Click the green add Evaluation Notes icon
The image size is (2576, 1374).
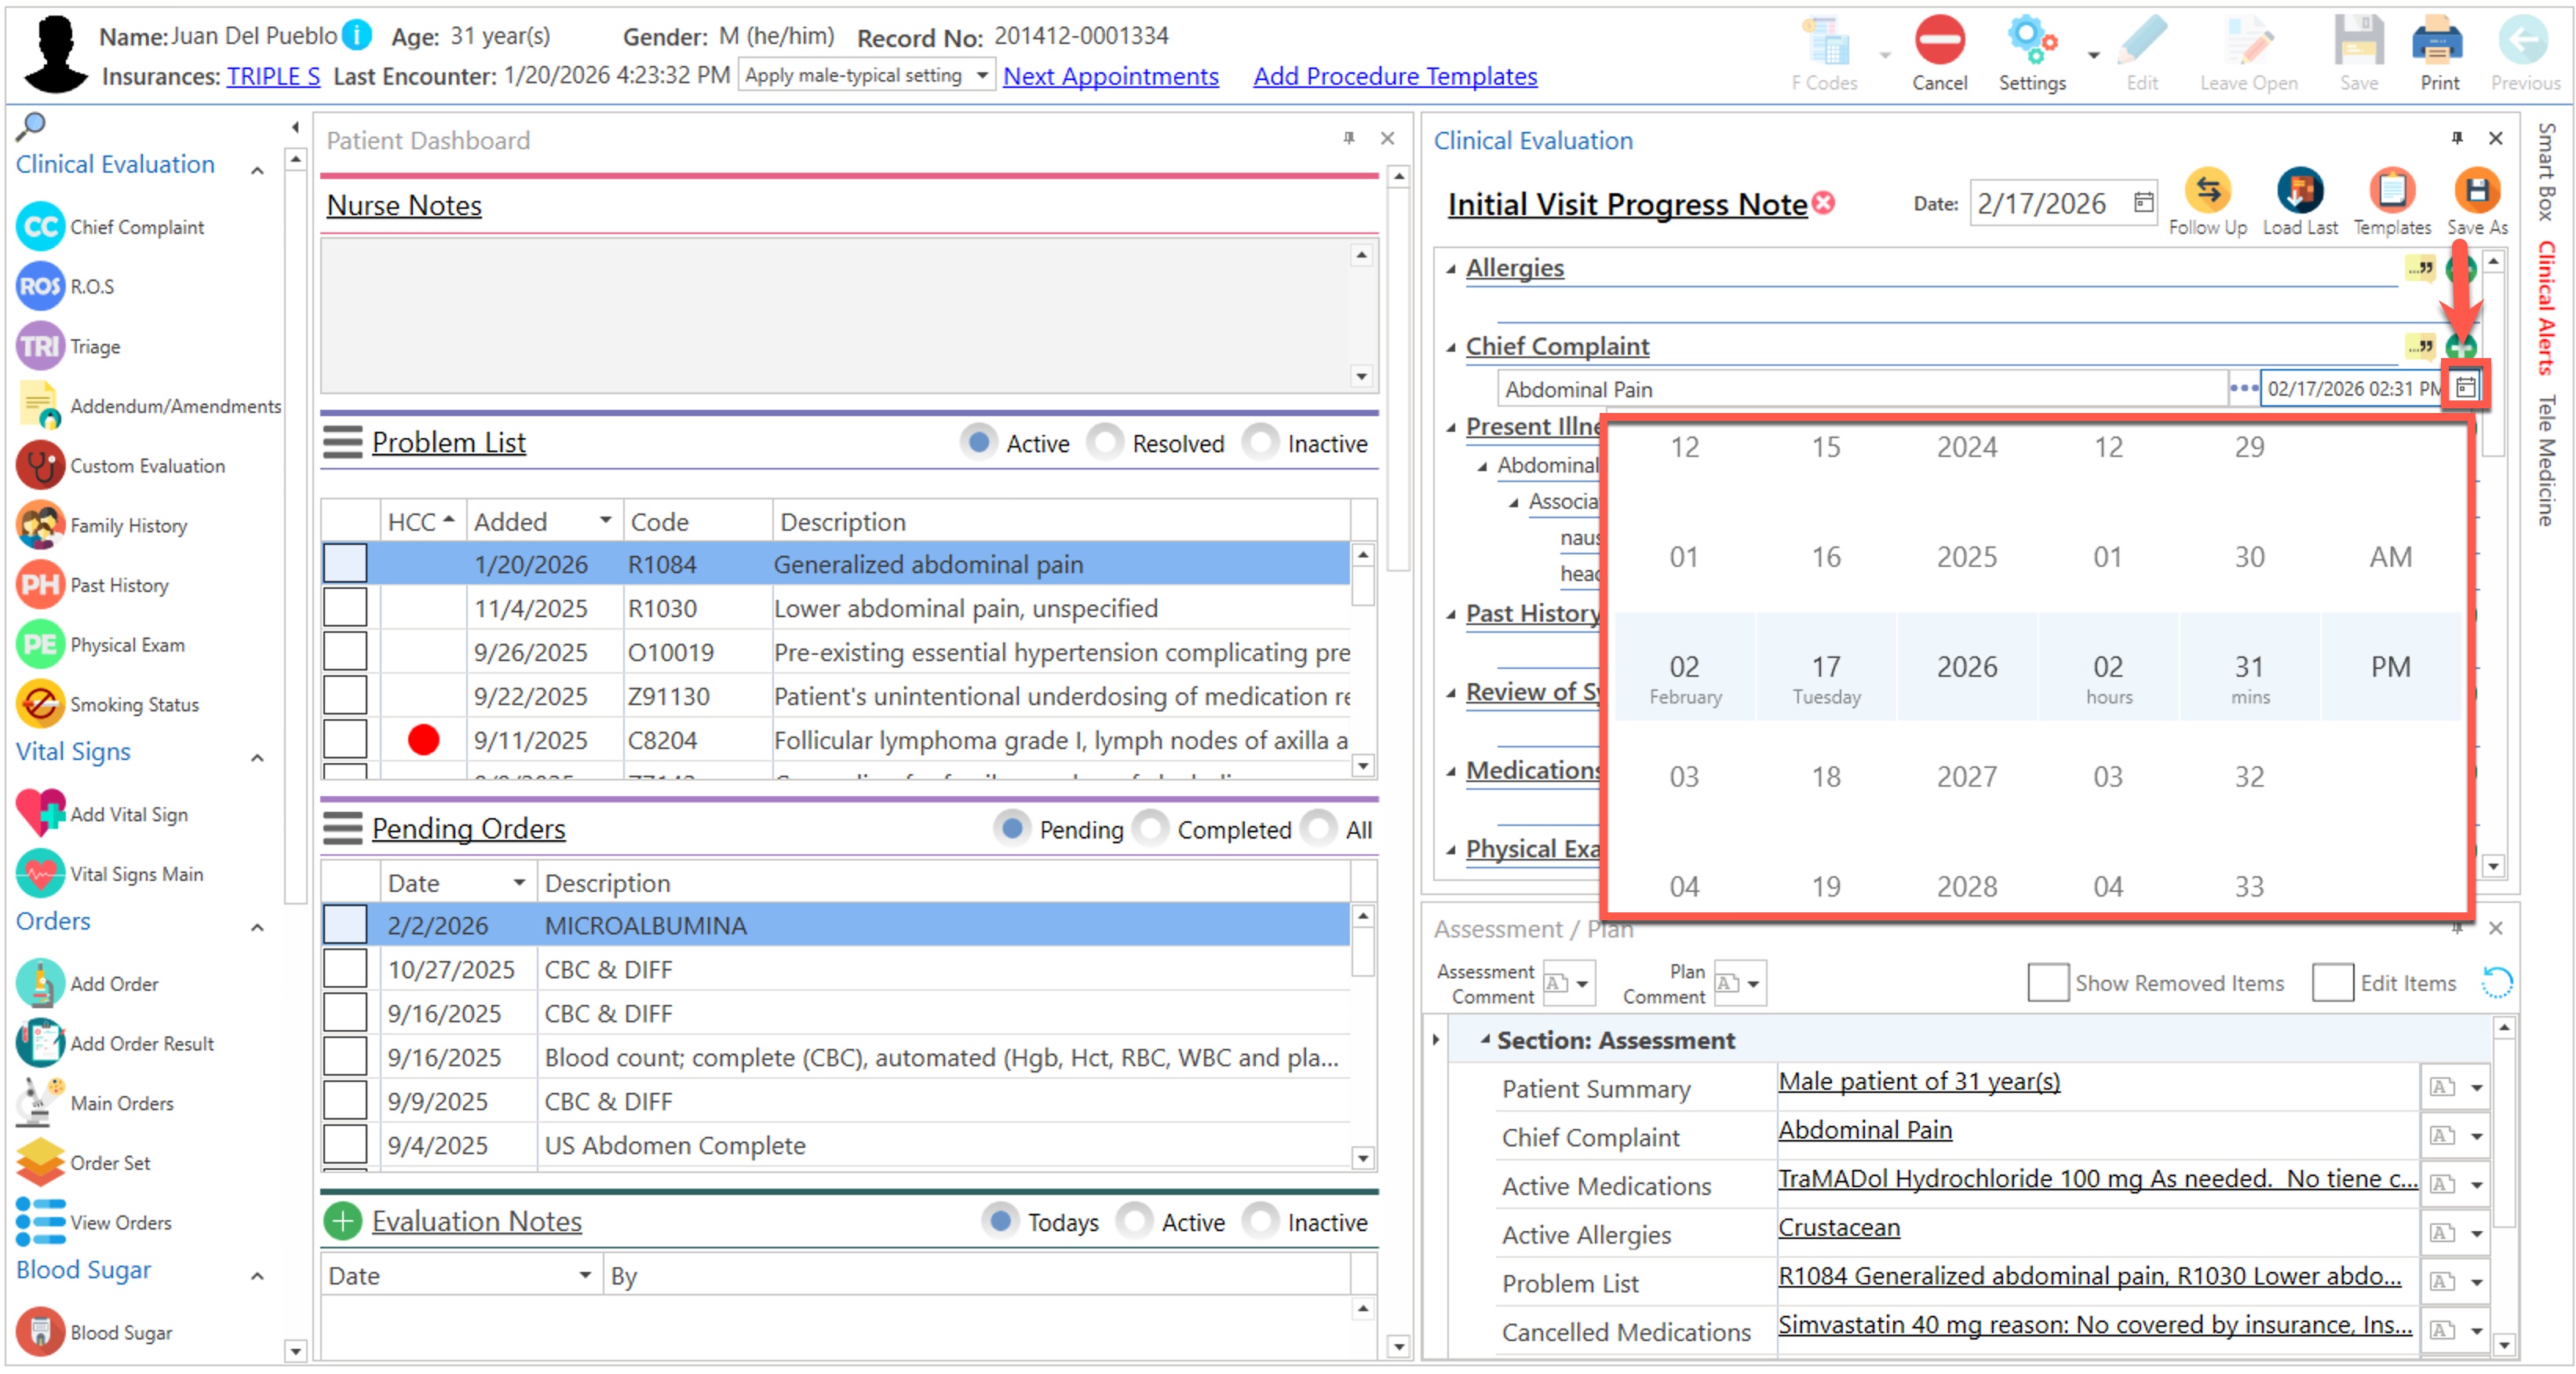(343, 1221)
